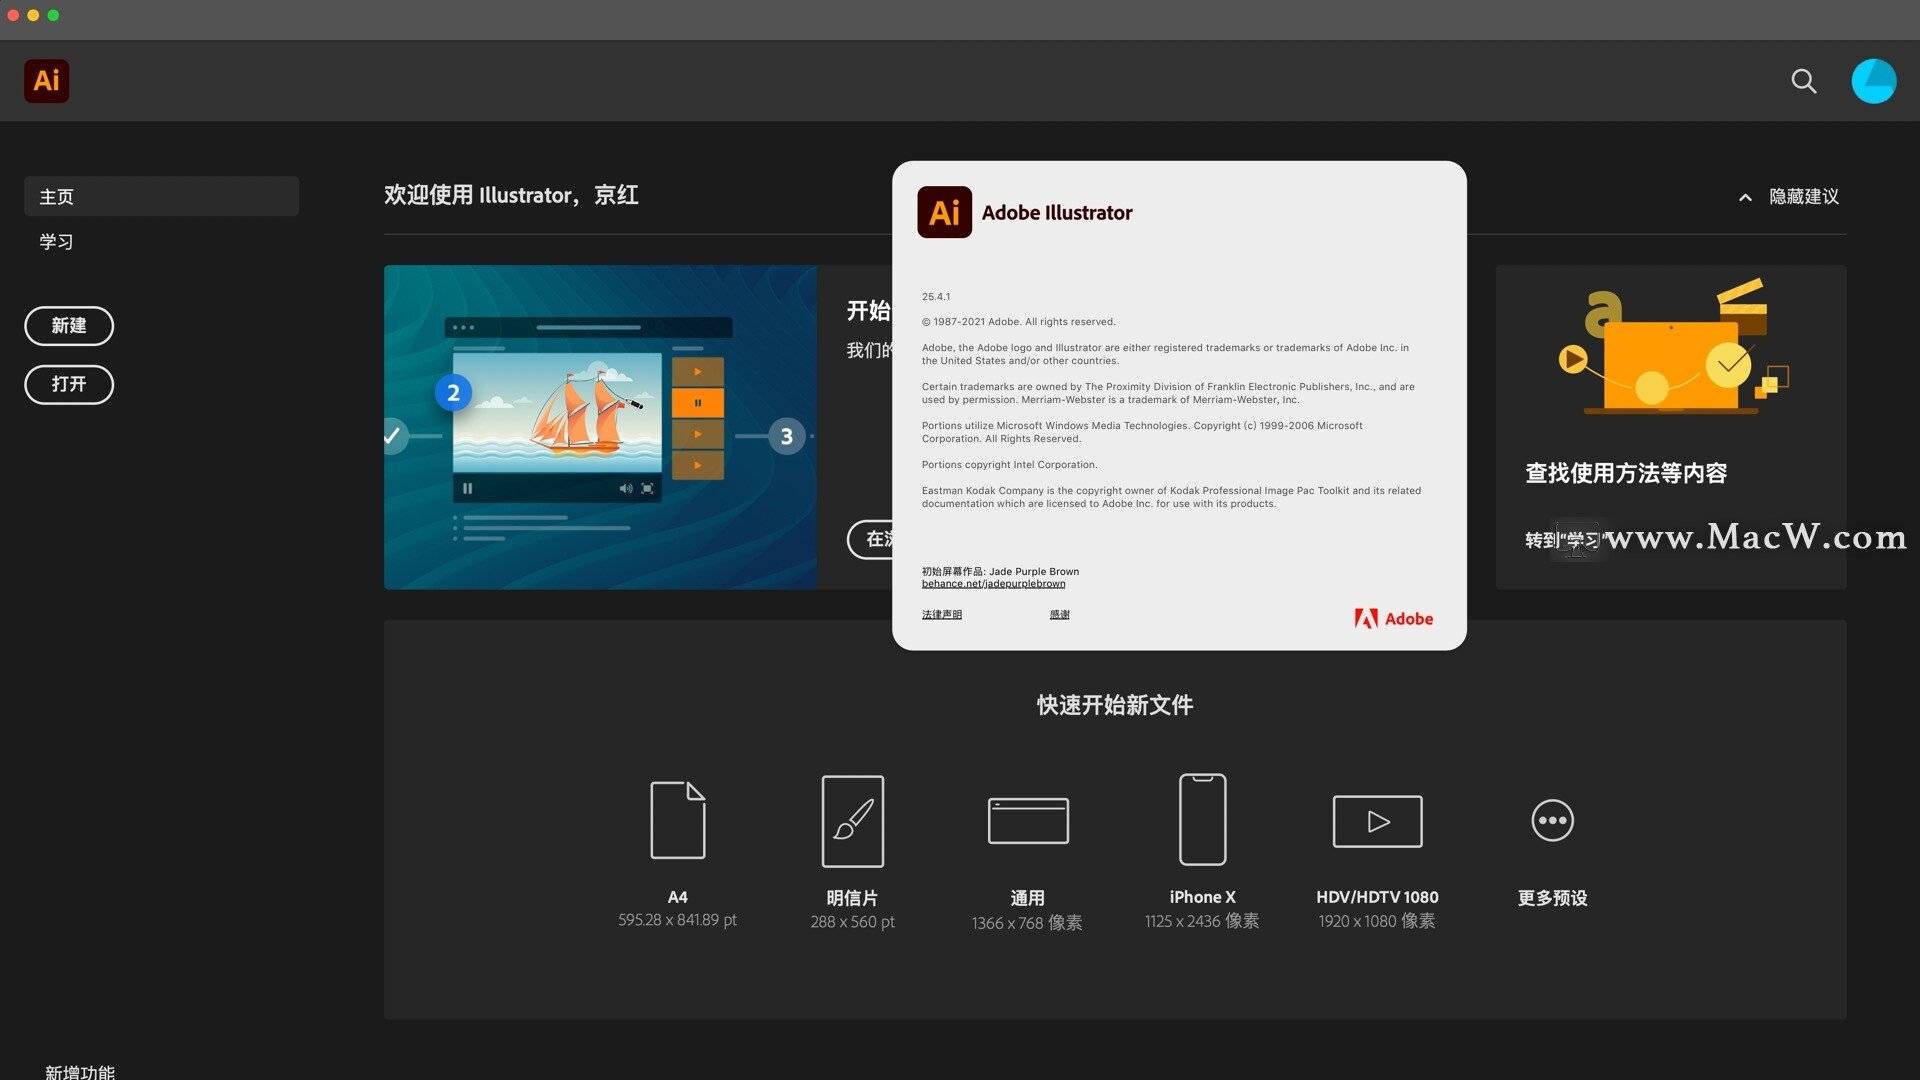Collapse suggestions with 隐藏建议 chevron
This screenshot has height=1080, width=1920.
1745,198
